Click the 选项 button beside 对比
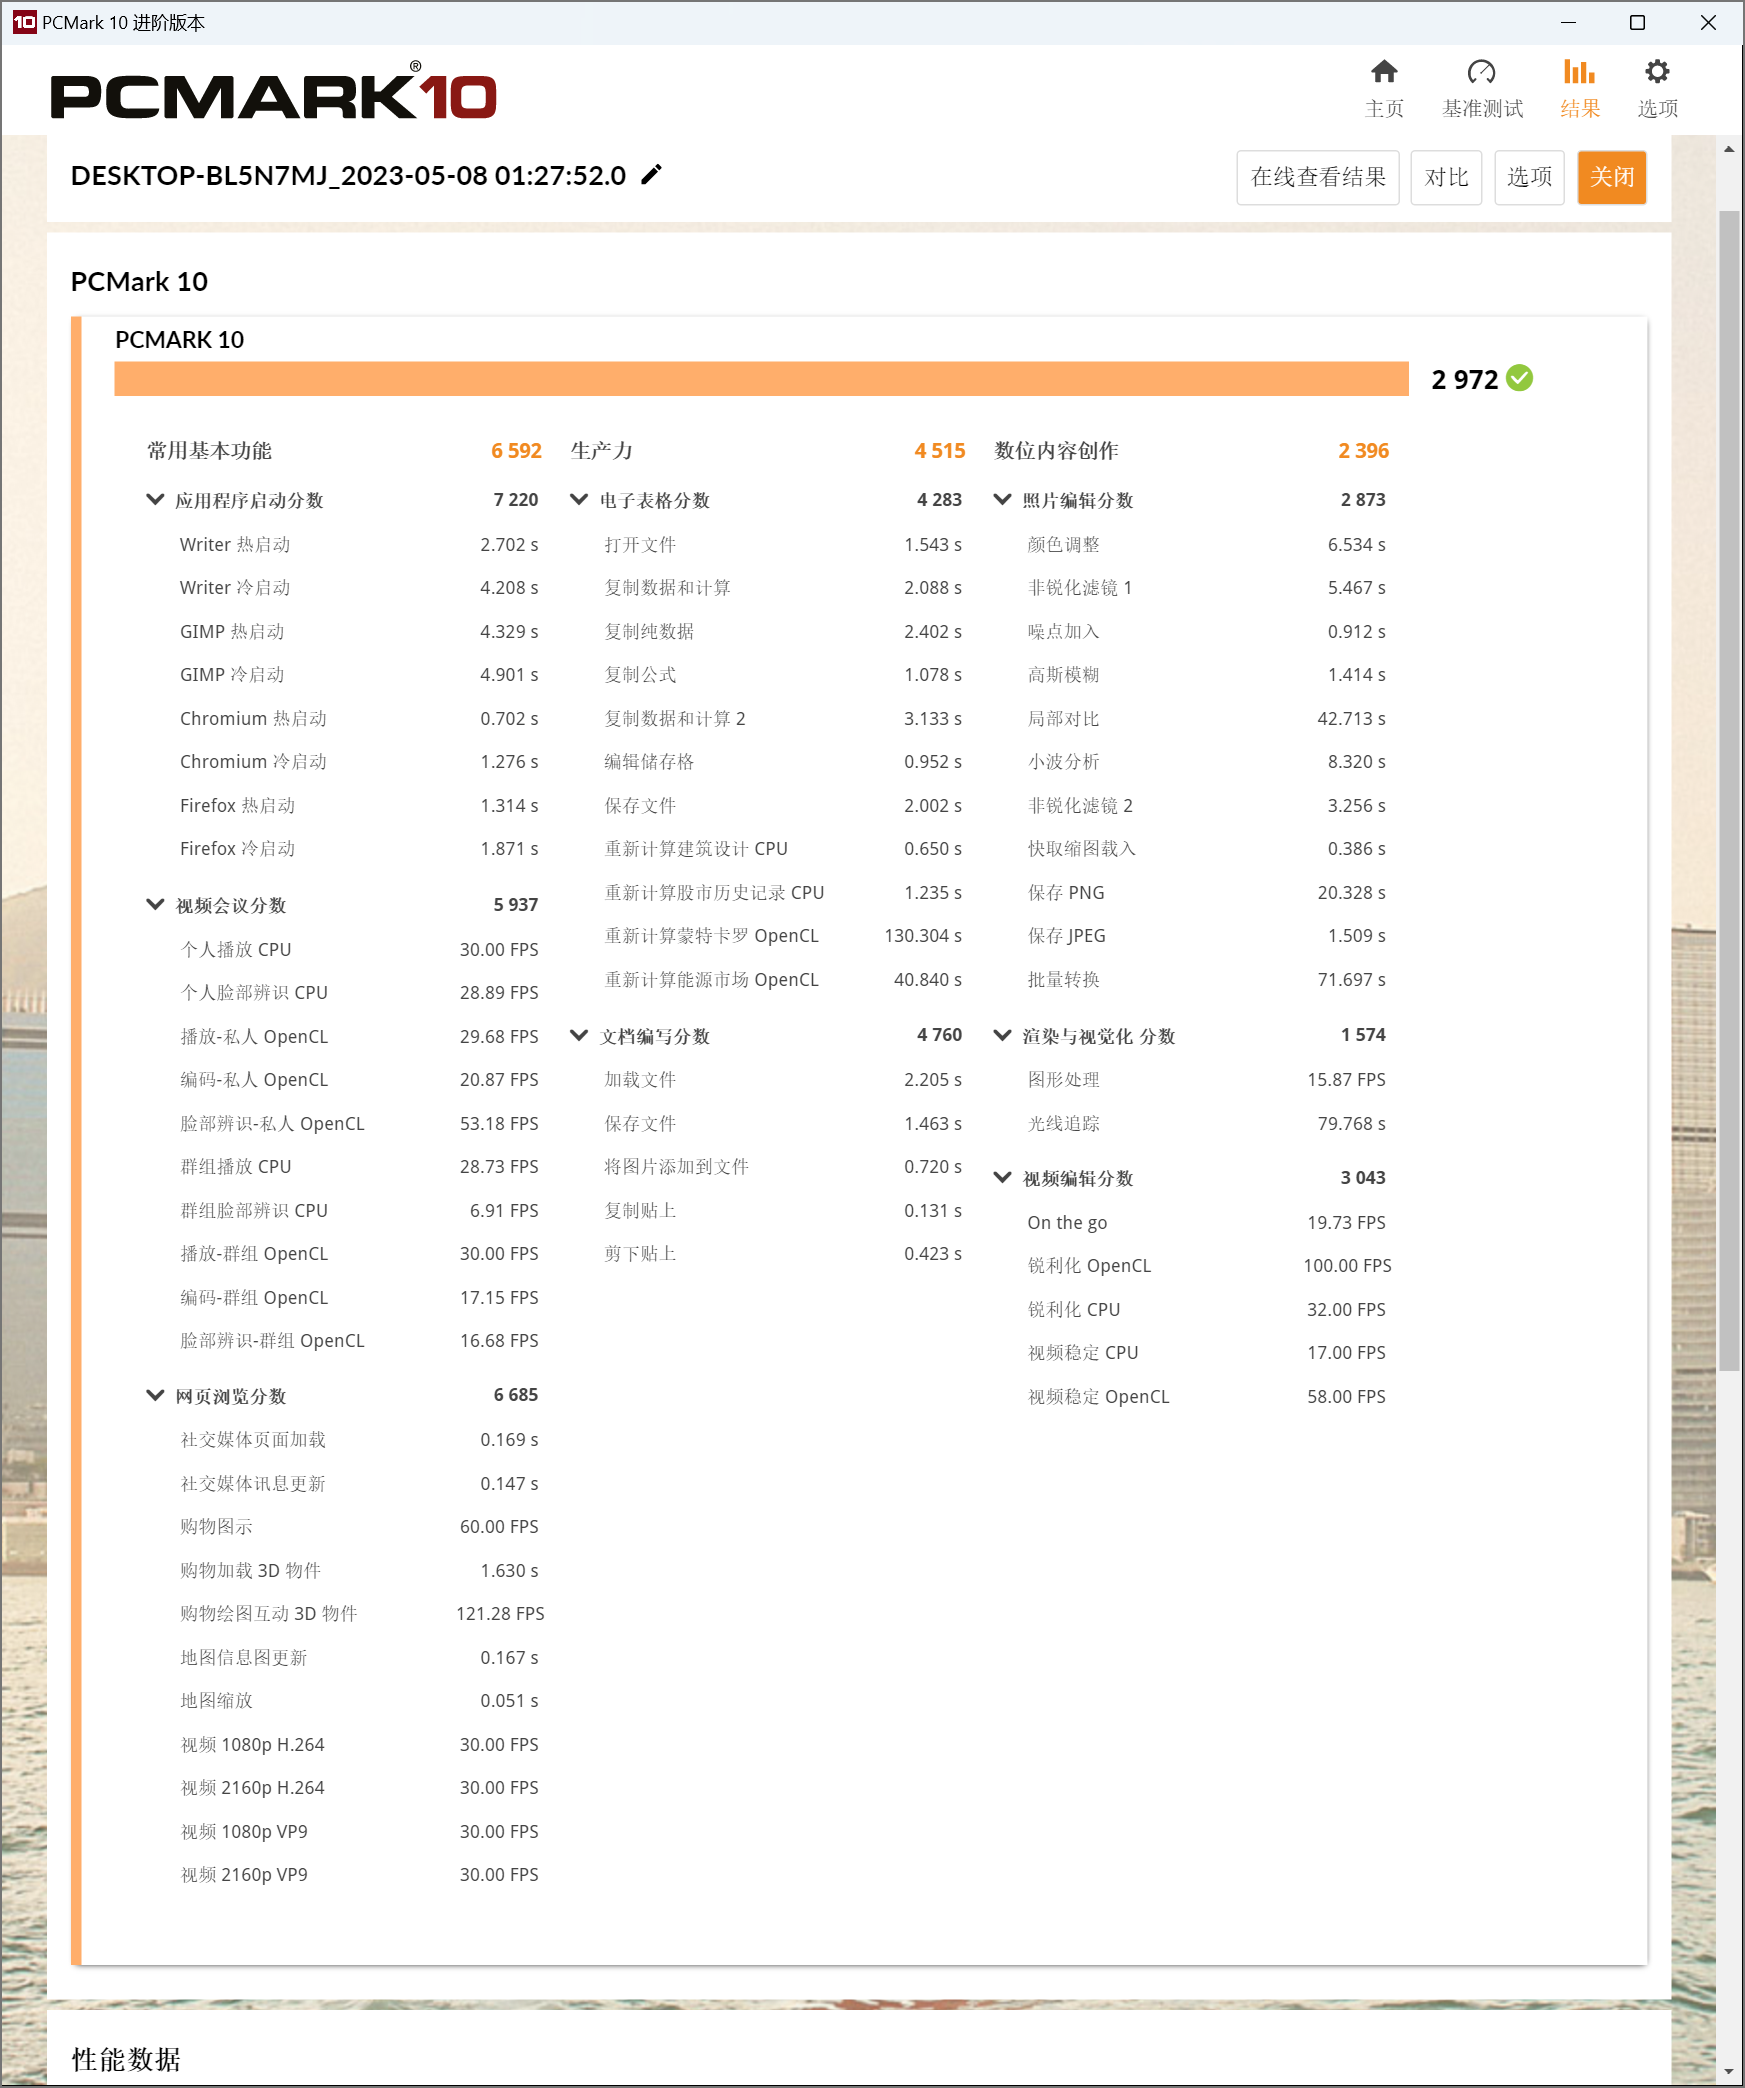The width and height of the screenshot is (1745, 2088). tap(1529, 177)
